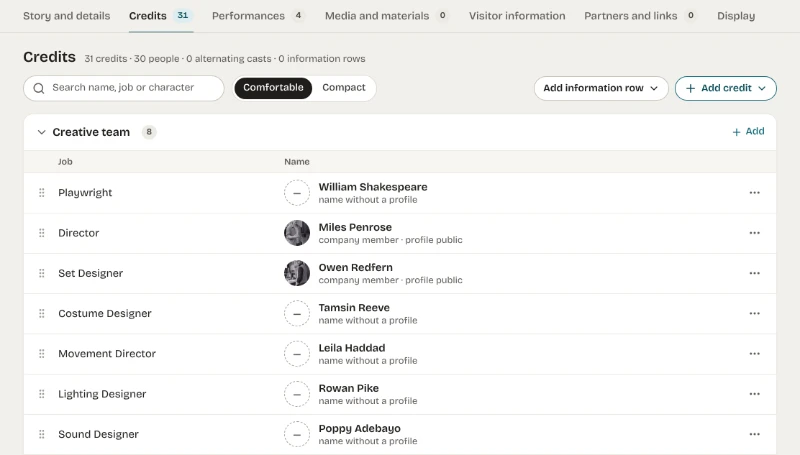Grab the drag handle for Playwright row
This screenshot has width=800, height=455.
pyautogui.click(x=42, y=193)
